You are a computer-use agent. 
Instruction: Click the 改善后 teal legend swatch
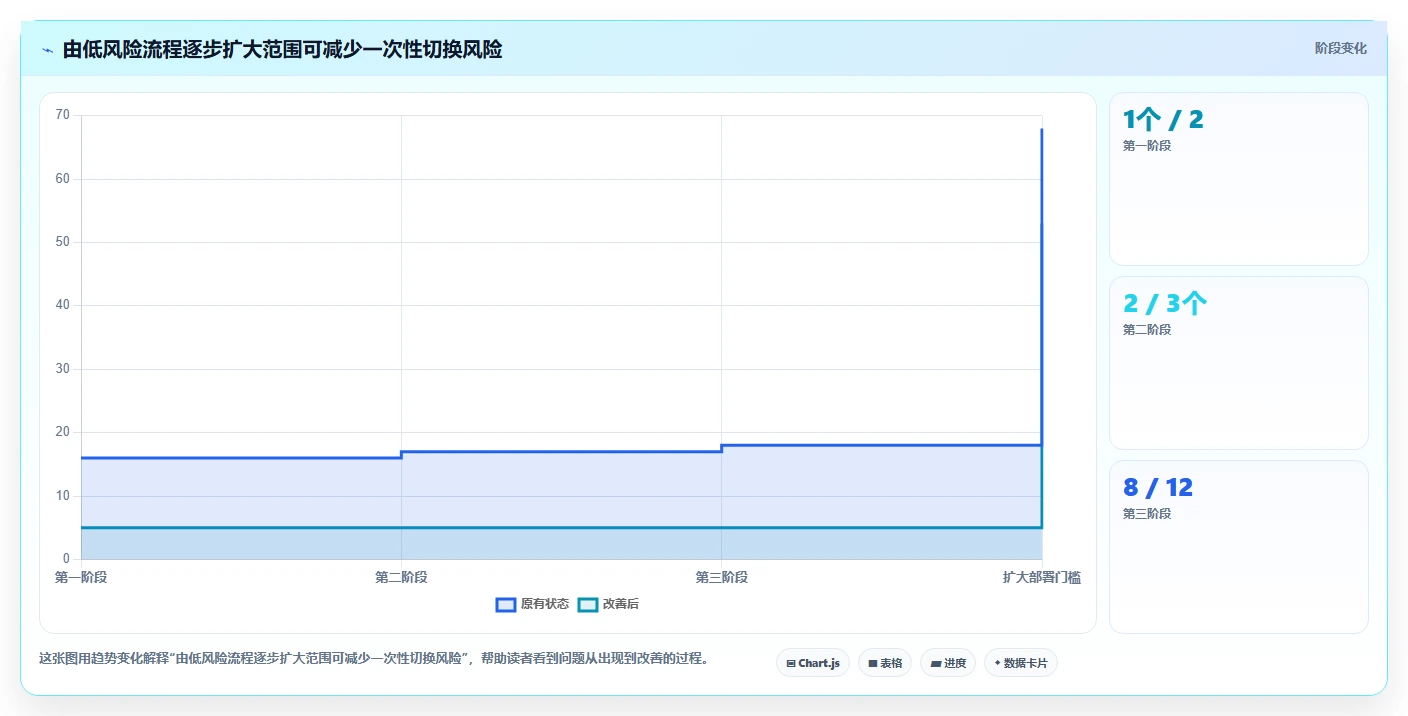588,604
